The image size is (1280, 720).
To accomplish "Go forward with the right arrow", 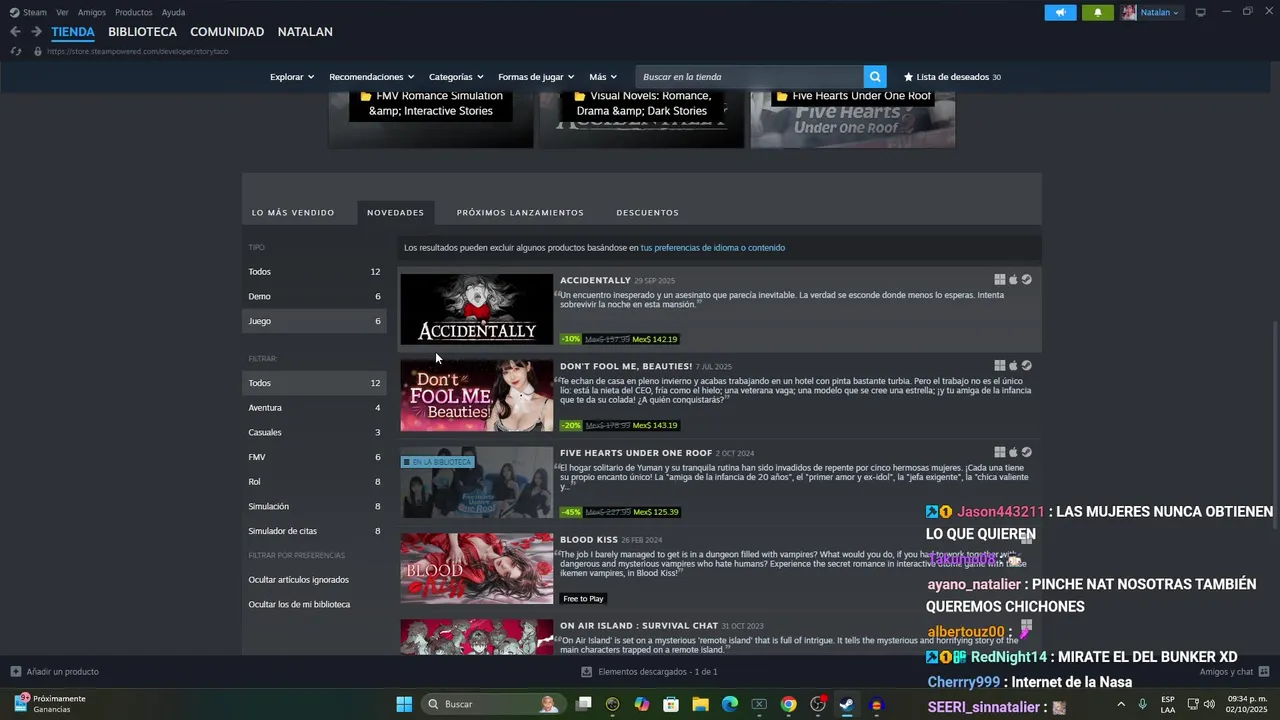I will 36,32.
